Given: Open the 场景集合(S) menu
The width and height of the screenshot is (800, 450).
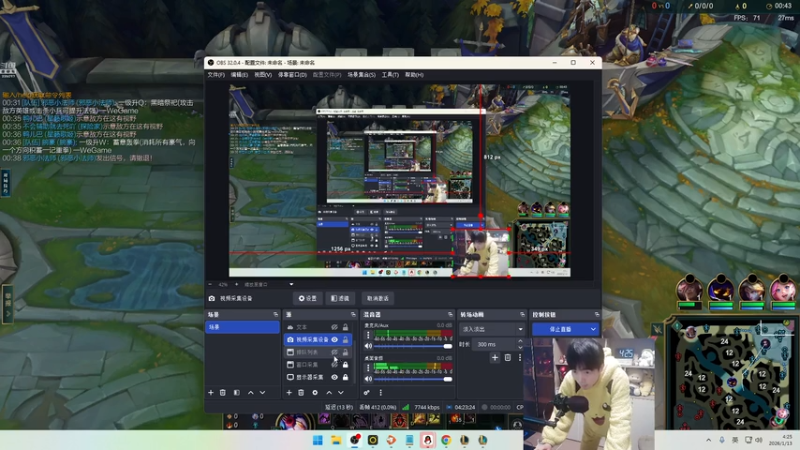Looking at the screenshot, I should tap(362, 74).
